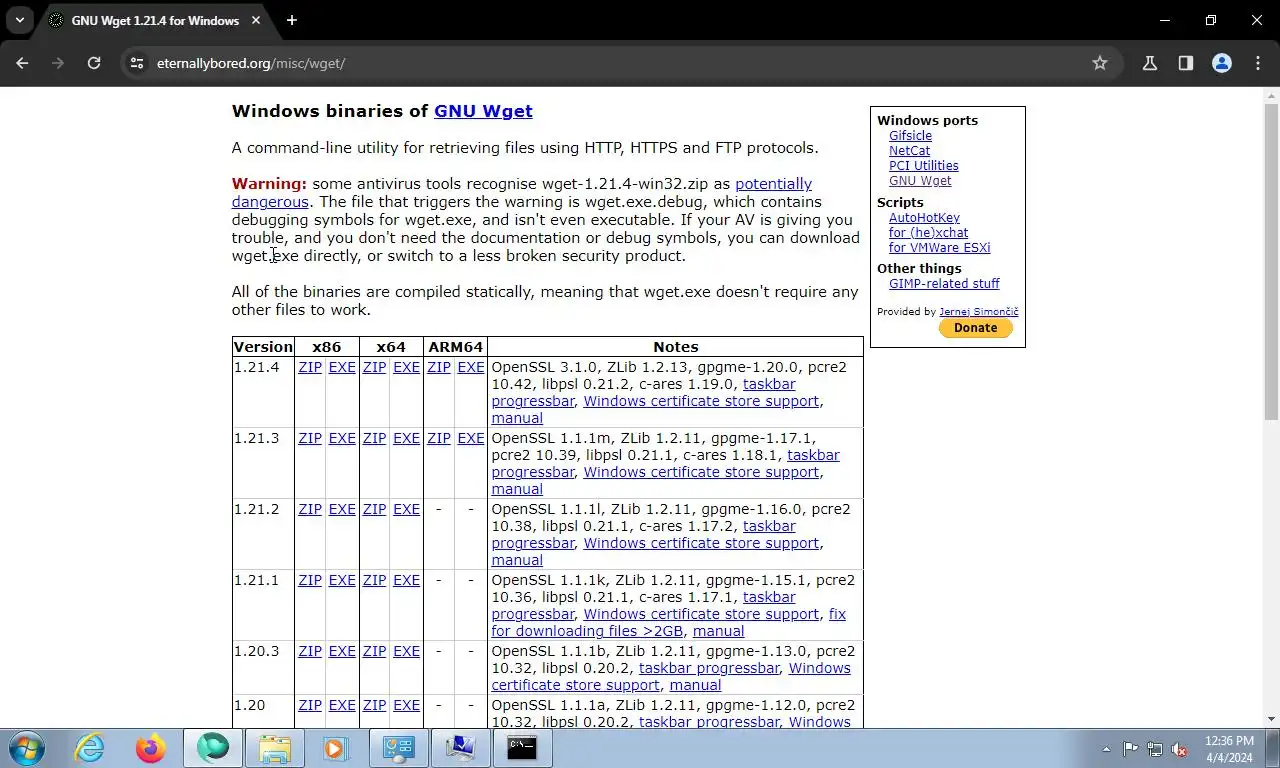Viewport: 1280px width, 768px height.
Task: Download 1.21.3 x64 EXE
Action: [x=406, y=438]
